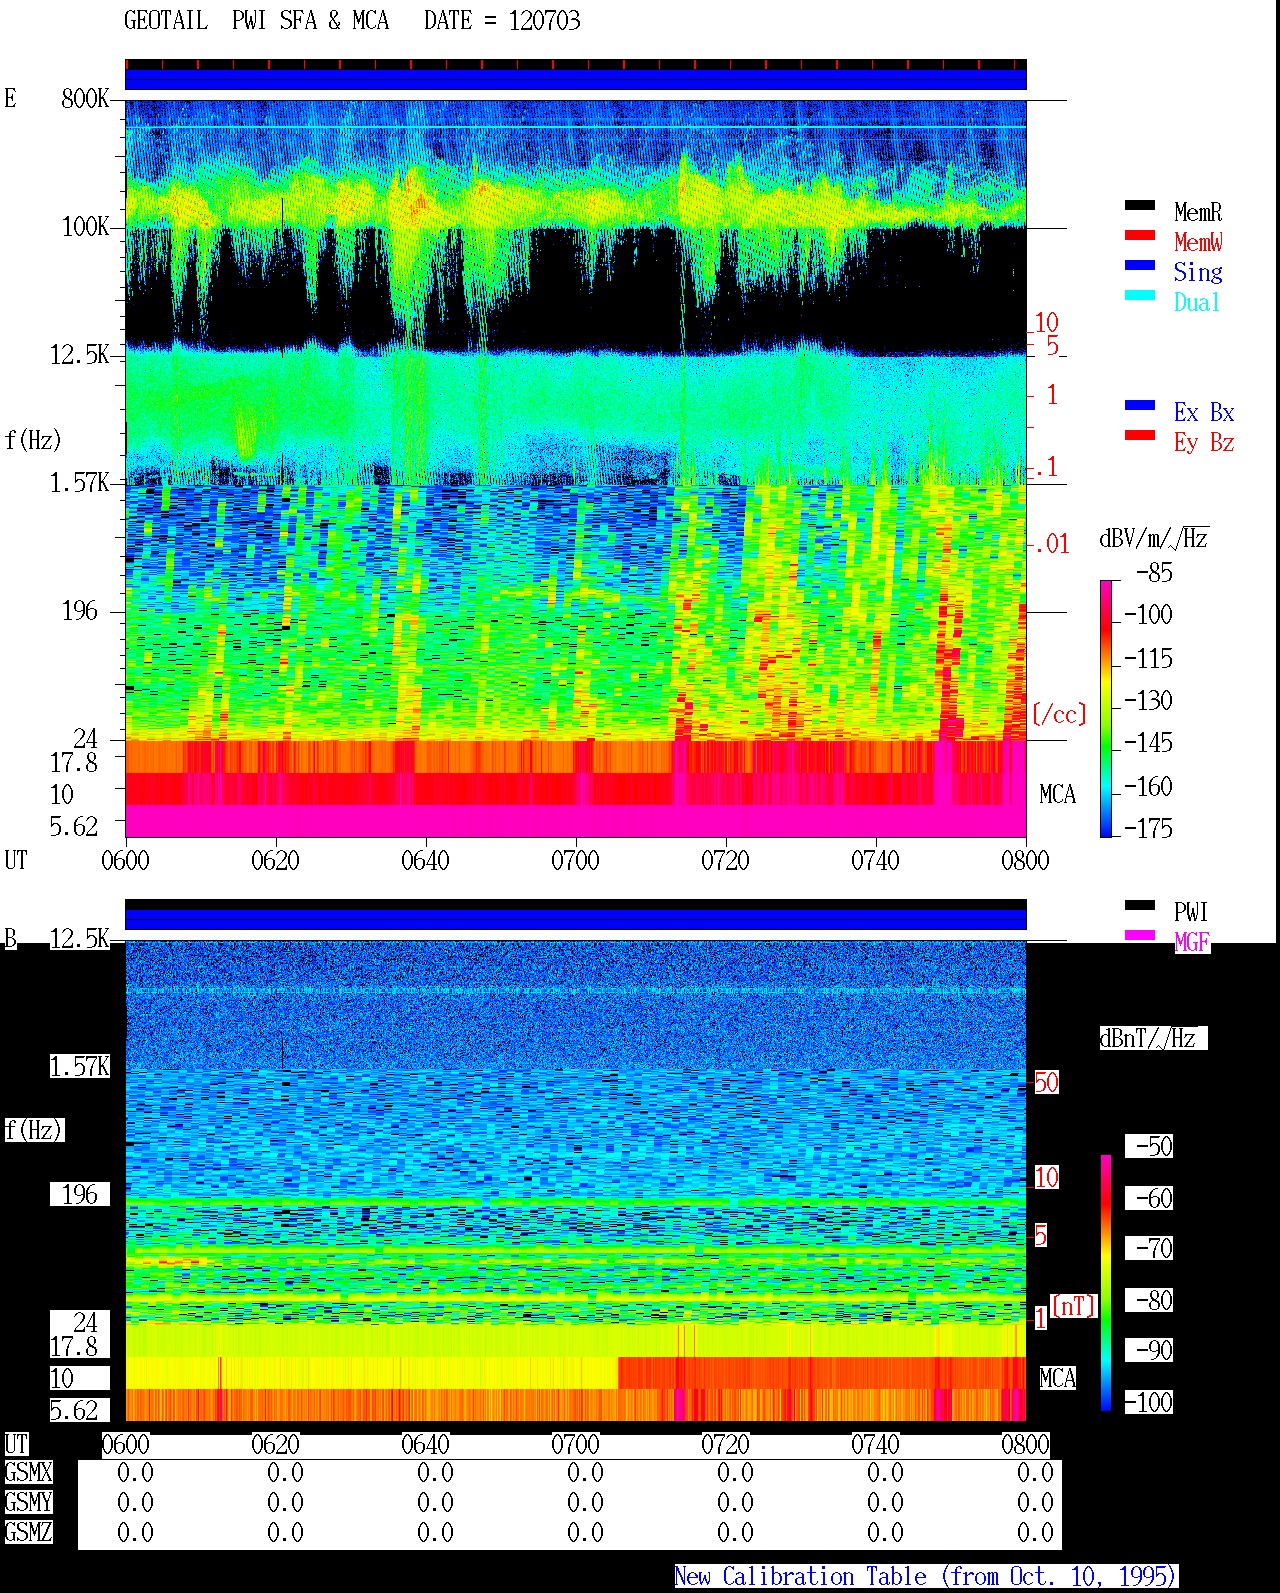Click the dBnT/√Hz unit label
The height and width of the screenshot is (1593, 1280).
[1153, 1038]
